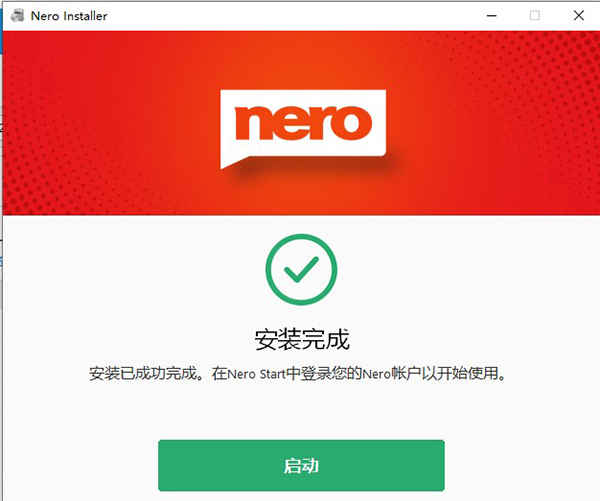The height and width of the screenshot is (501, 600).
Task: Click the 帐户以开始使用 text ending the message
Action: 448,374
